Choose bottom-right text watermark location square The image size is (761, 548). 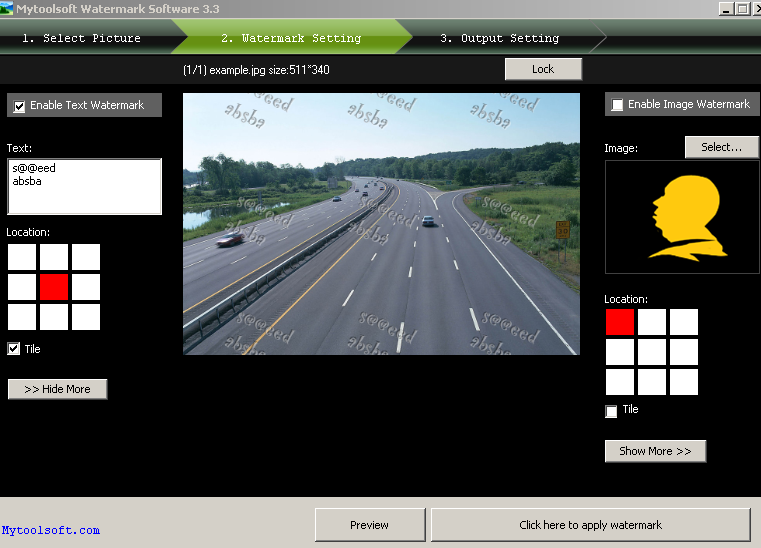tap(86, 318)
